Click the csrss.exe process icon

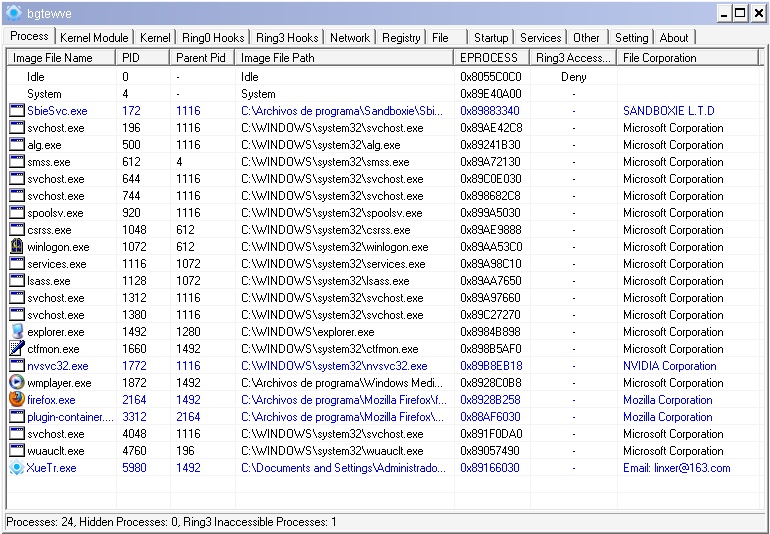point(17,229)
